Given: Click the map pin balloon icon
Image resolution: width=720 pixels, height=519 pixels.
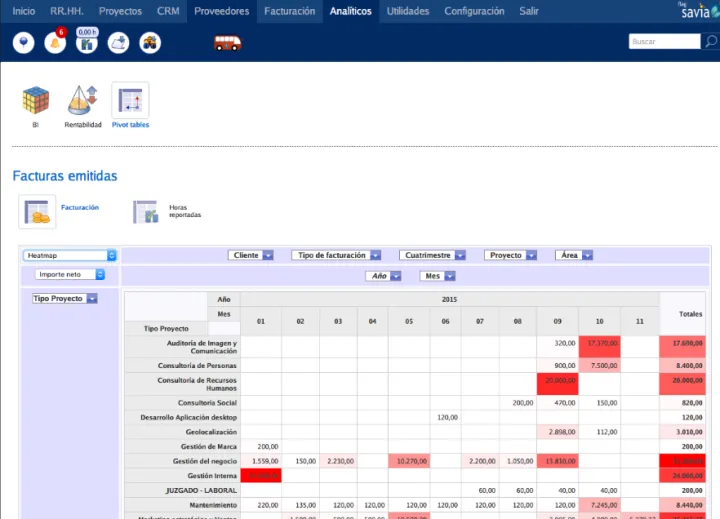Looking at the screenshot, I should (23, 43).
